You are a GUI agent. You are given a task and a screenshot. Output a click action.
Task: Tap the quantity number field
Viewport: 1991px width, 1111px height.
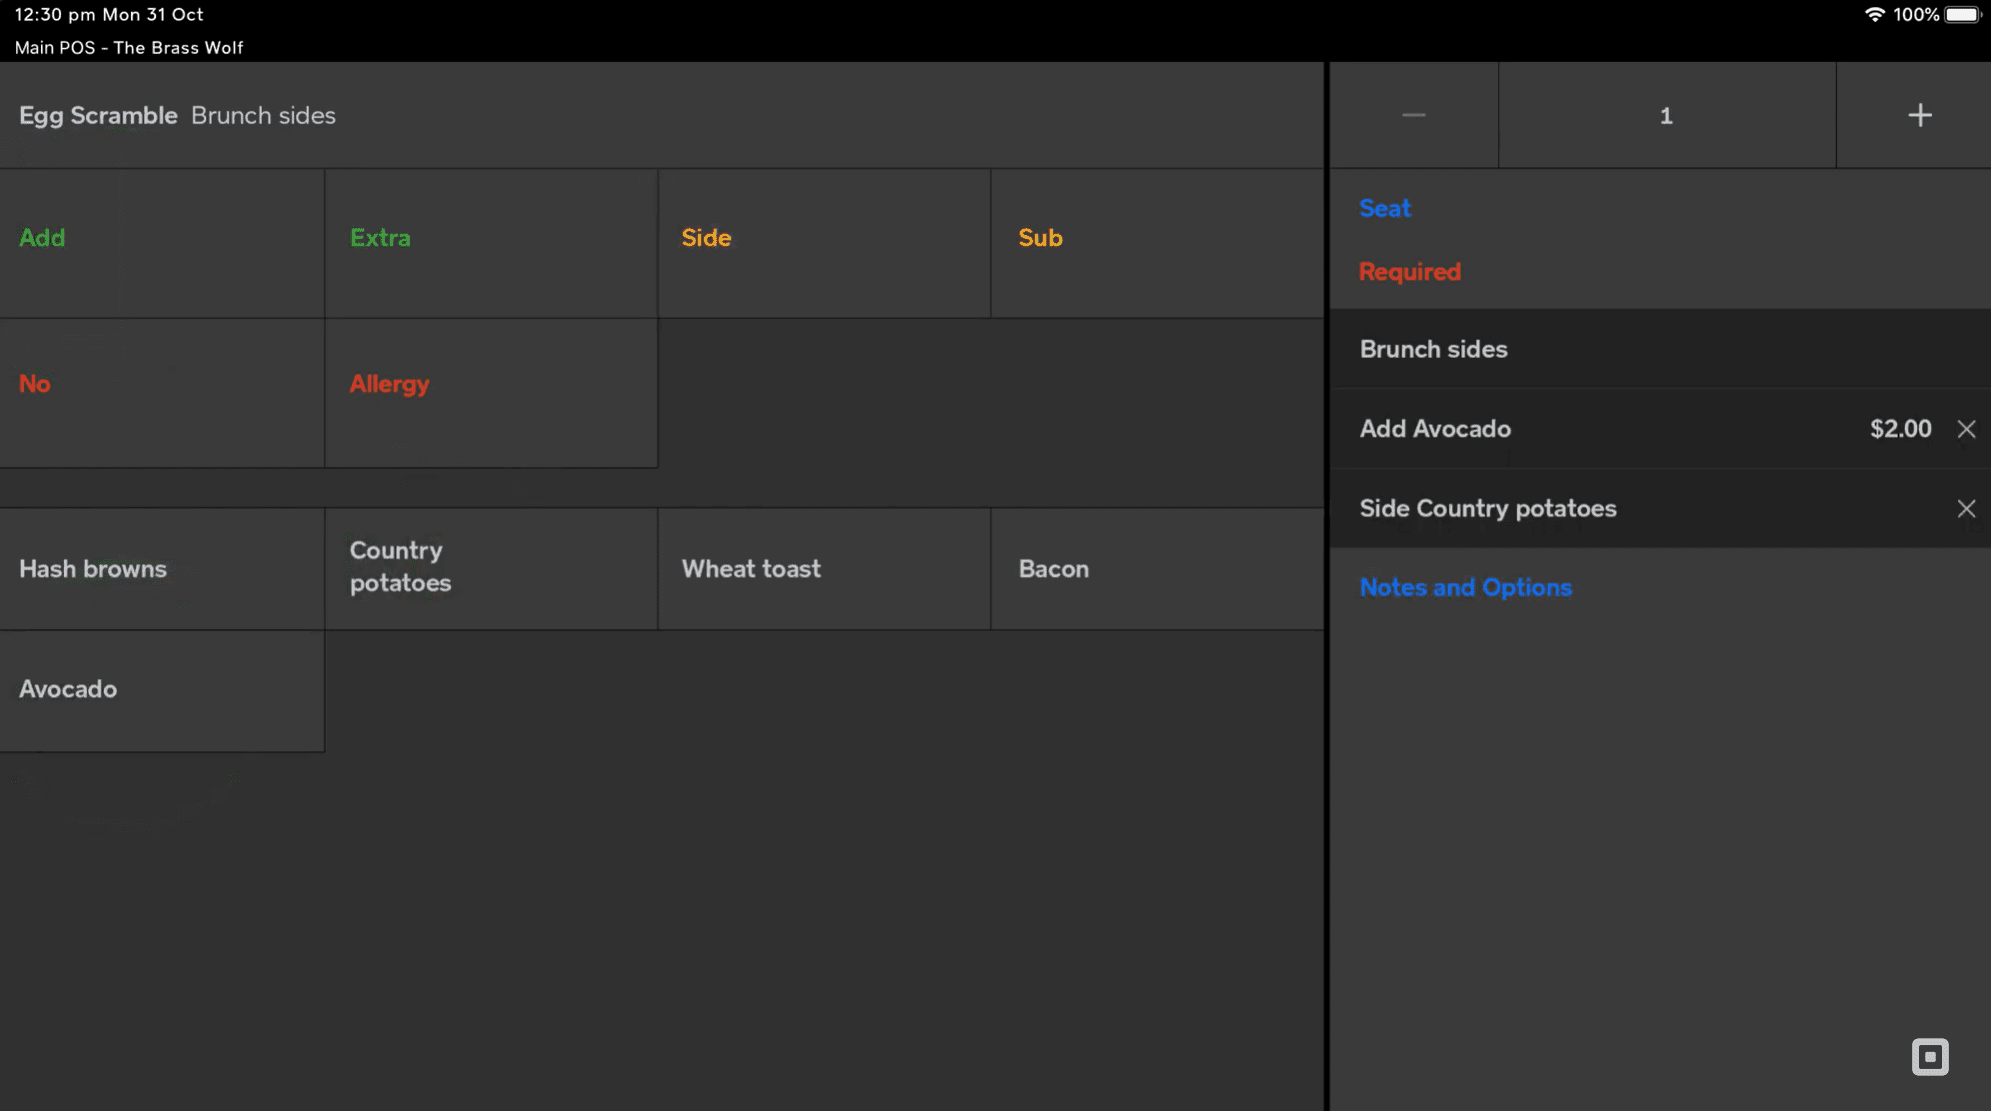tap(1666, 115)
